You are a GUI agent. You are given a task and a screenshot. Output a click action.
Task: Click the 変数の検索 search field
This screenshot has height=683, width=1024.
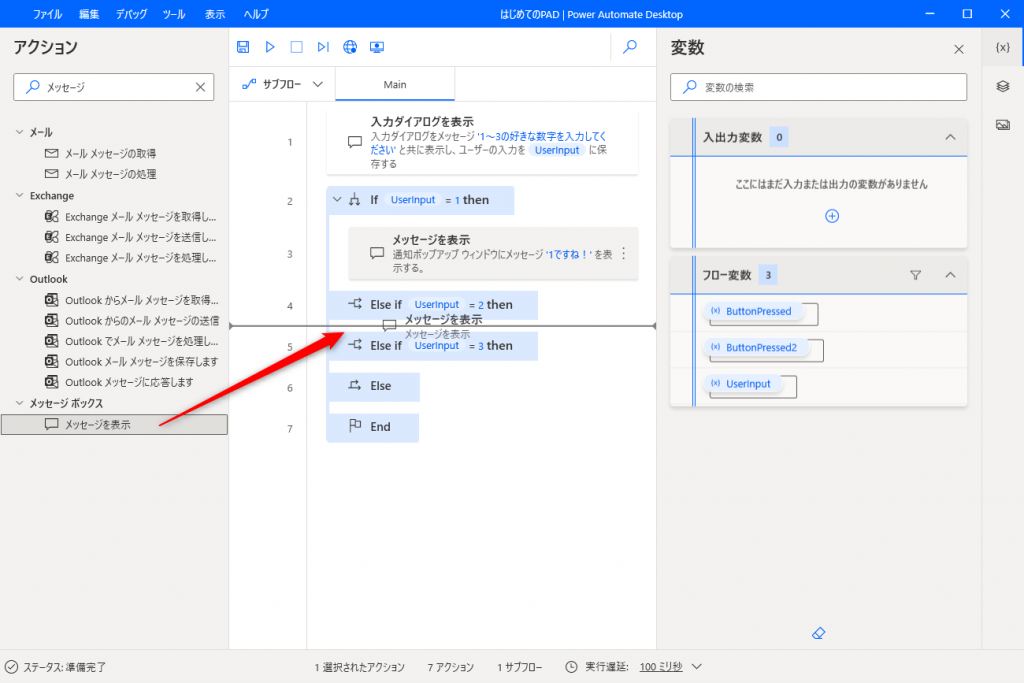click(x=818, y=87)
